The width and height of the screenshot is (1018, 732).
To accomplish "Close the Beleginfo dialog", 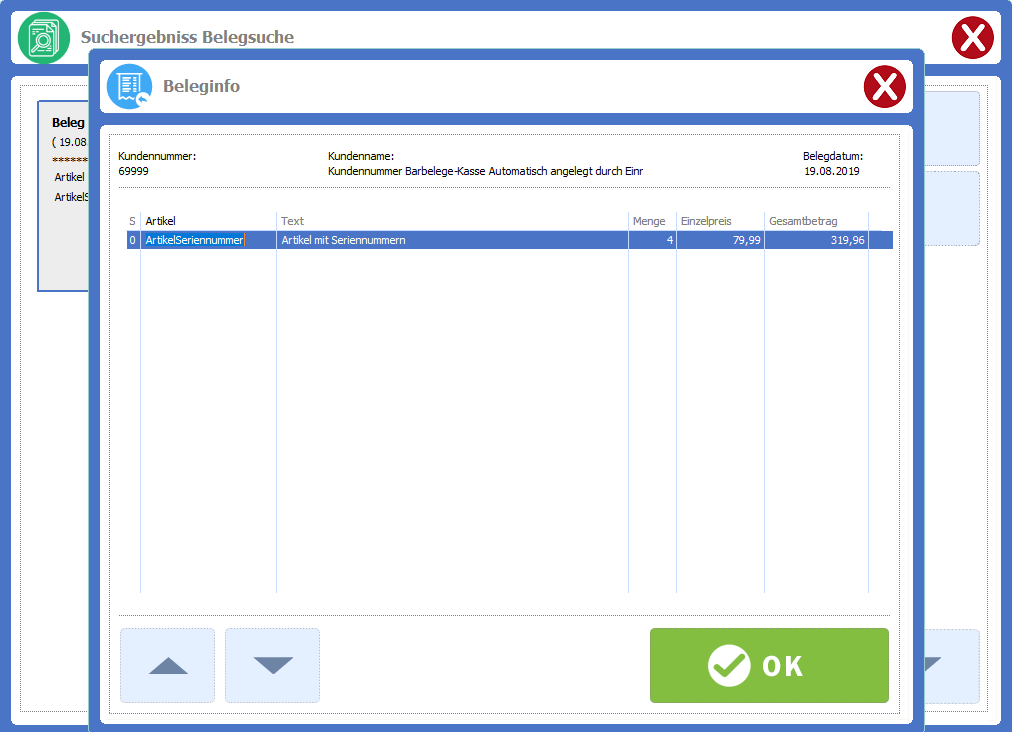I will click(884, 87).
